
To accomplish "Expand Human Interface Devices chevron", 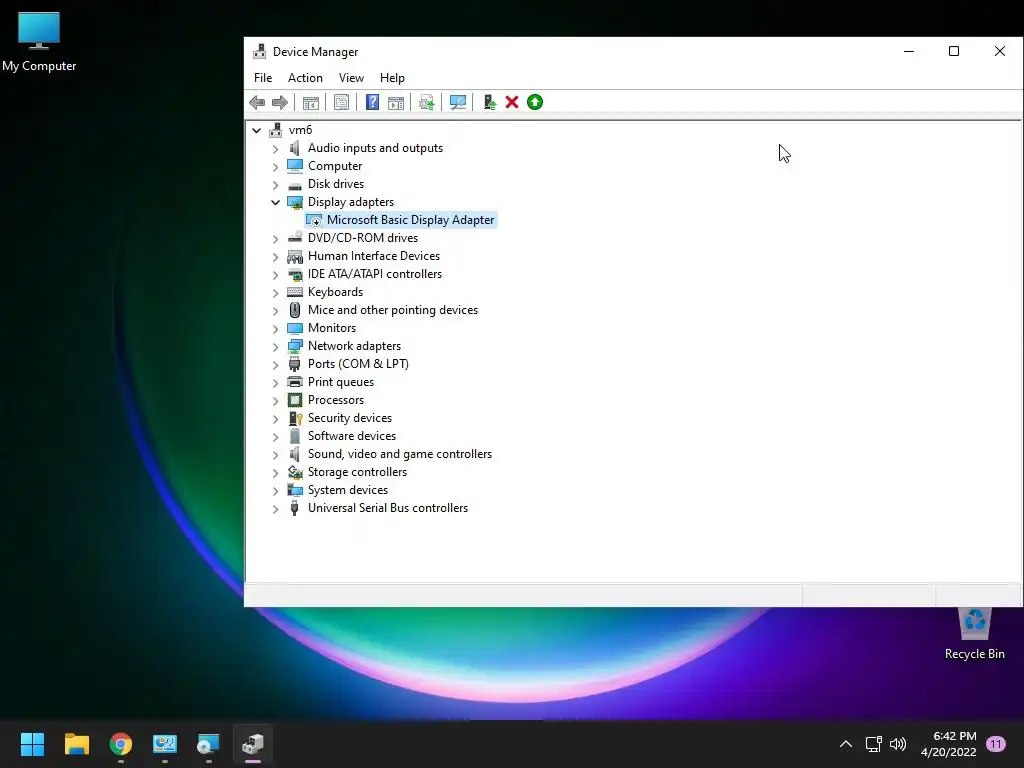I will (276, 257).
